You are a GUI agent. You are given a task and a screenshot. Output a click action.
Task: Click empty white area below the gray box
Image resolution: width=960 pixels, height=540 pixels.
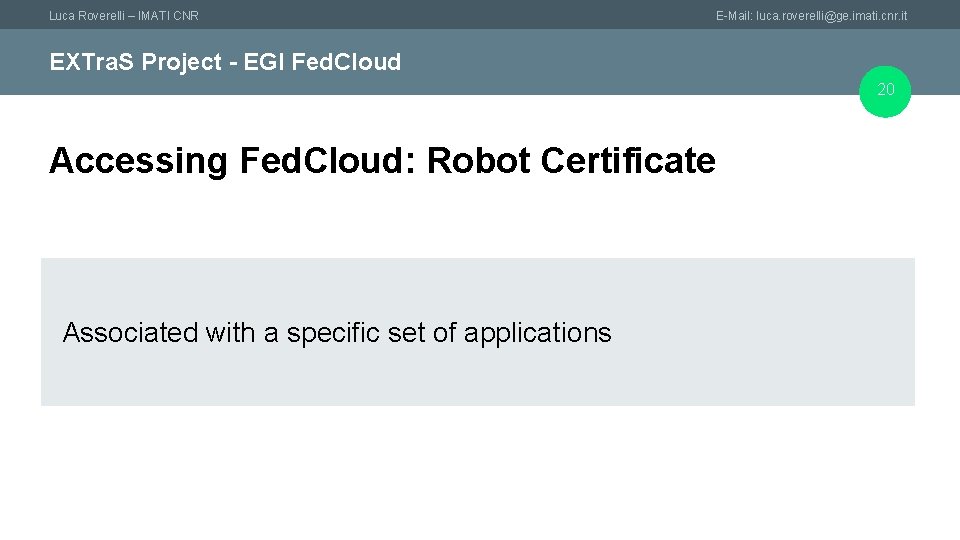click(480, 472)
